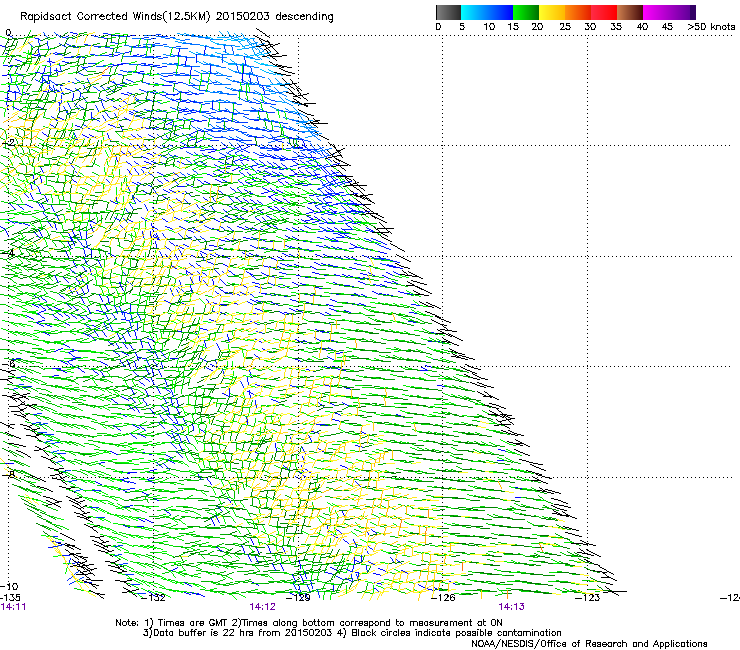The height and width of the screenshot is (650, 740).
Task: Click the -6 latitude axis label
Action: 9,363
